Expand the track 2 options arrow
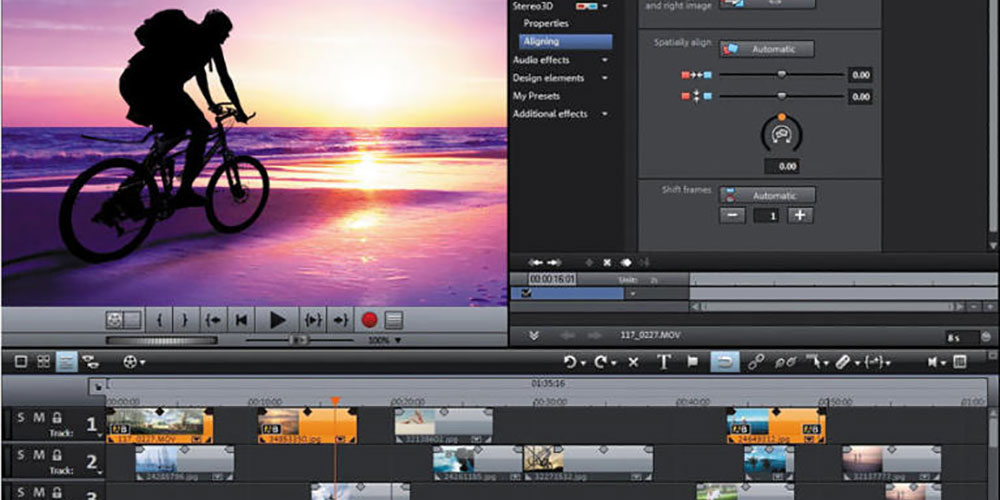1000x500 pixels. (100, 473)
